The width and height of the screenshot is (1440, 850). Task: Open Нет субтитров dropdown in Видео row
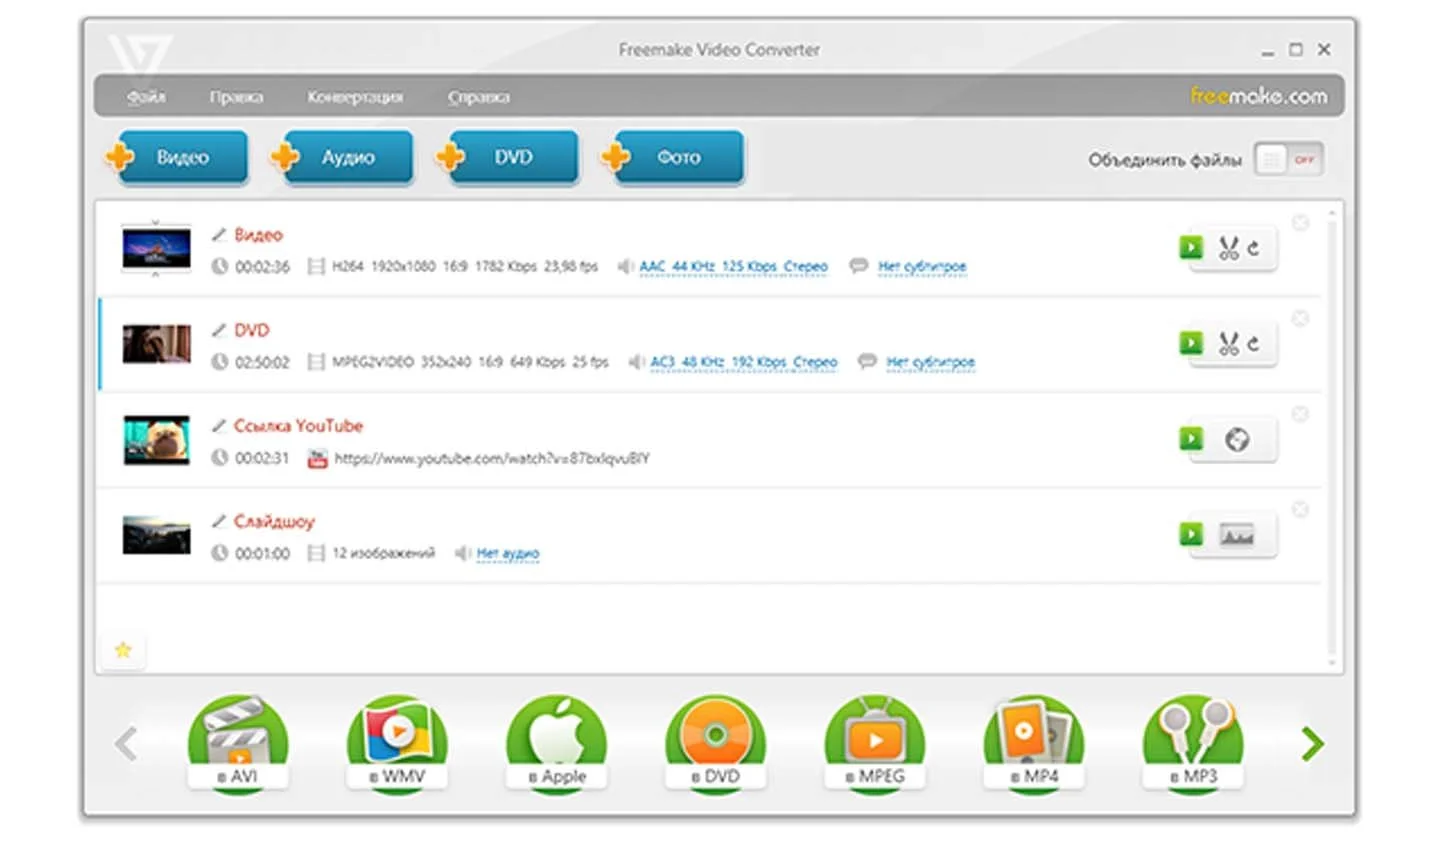[x=922, y=266]
